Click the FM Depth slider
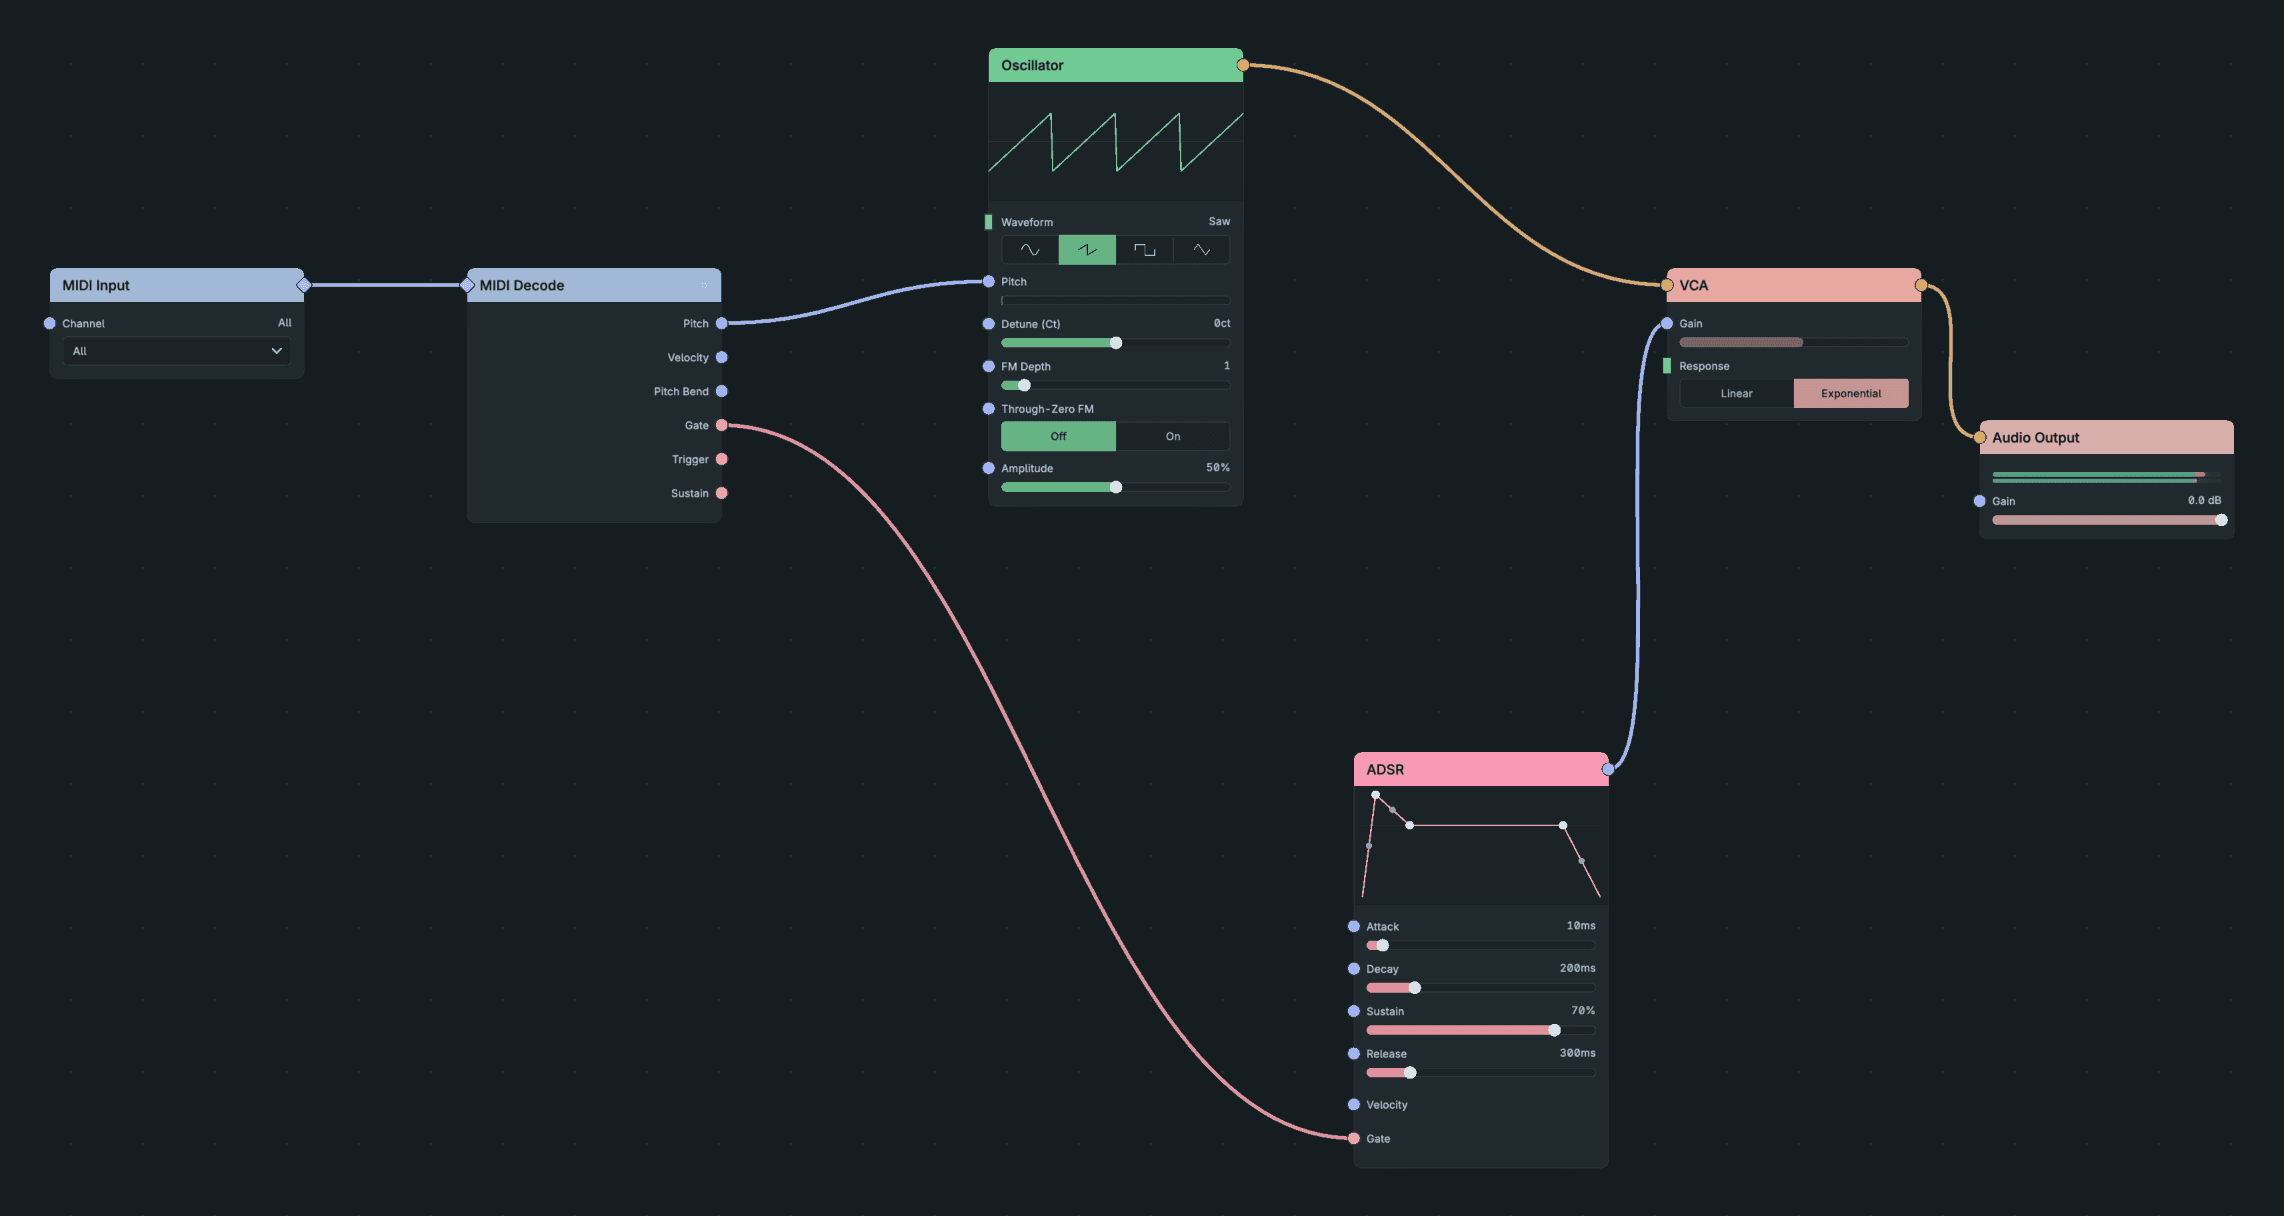This screenshot has width=2284, height=1216. tap(1115, 385)
